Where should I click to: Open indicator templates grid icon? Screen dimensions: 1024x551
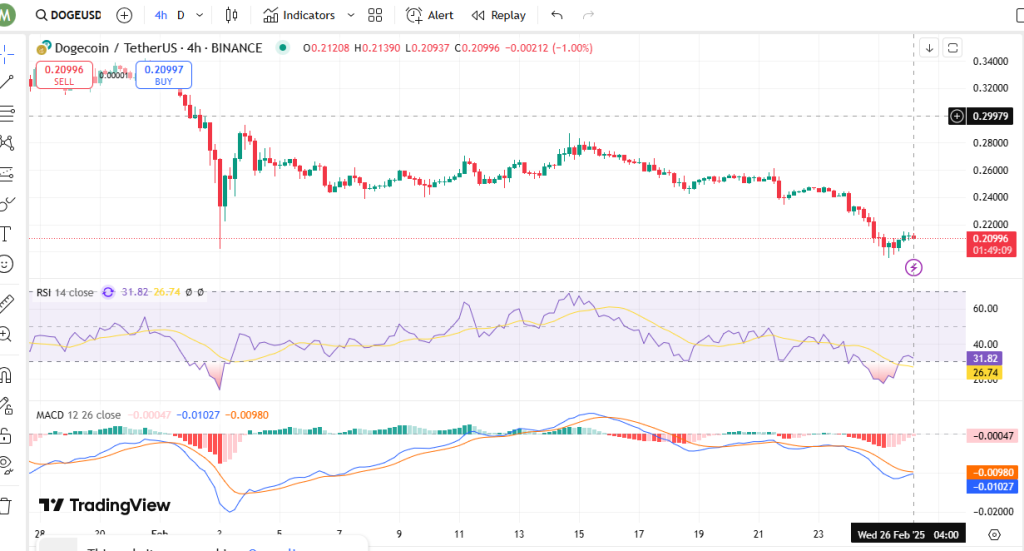[375, 15]
